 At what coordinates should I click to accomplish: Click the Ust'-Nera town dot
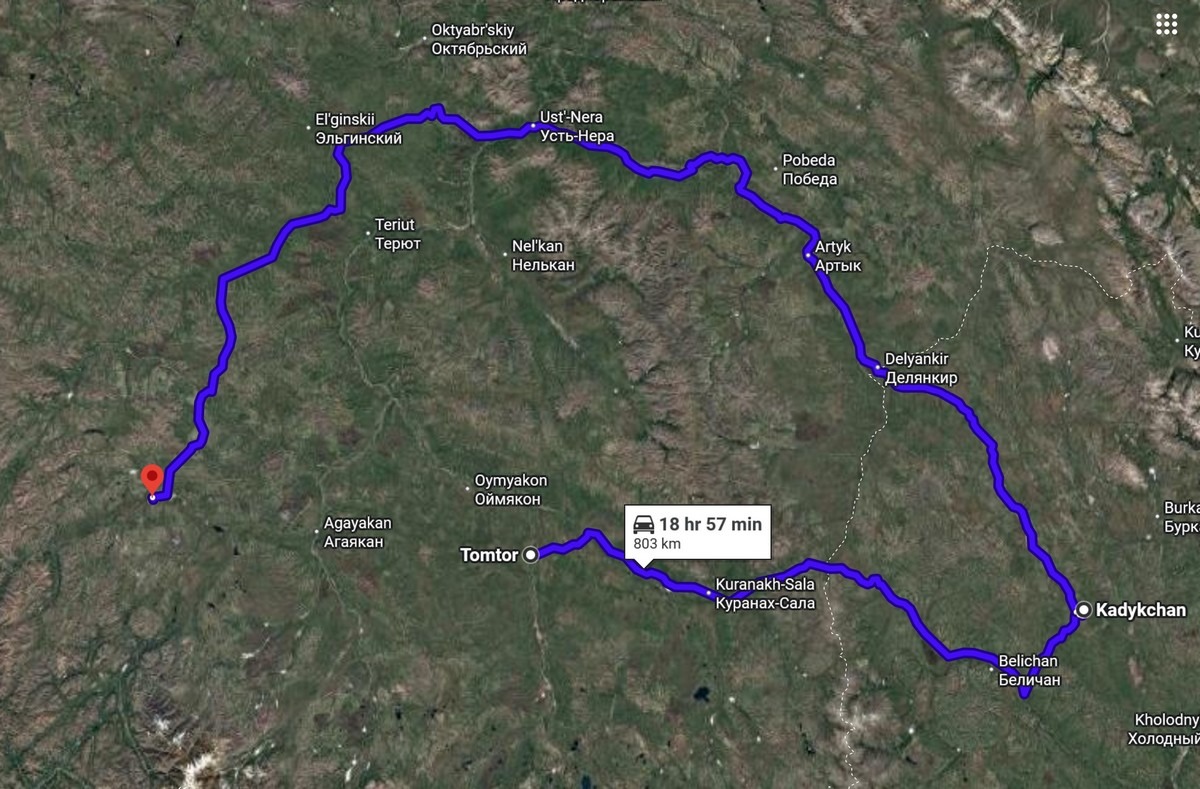tap(532, 127)
